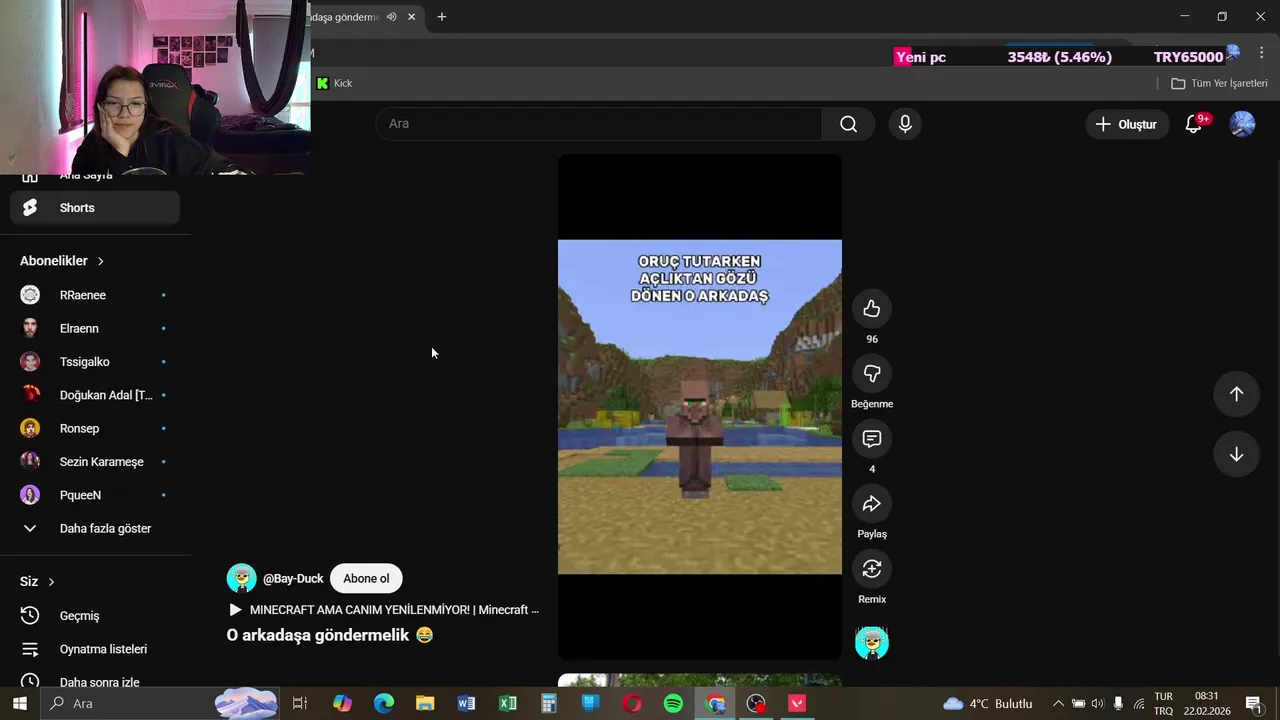Open the YouTube account avatar menu

click(x=1242, y=124)
